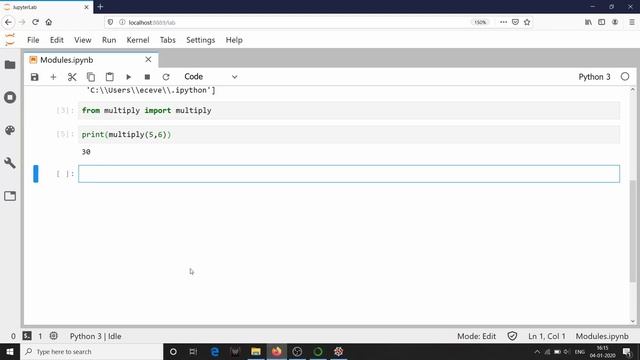Open the View menu
This screenshot has width=640, height=360.
pyautogui.click(x=82, y=40)
